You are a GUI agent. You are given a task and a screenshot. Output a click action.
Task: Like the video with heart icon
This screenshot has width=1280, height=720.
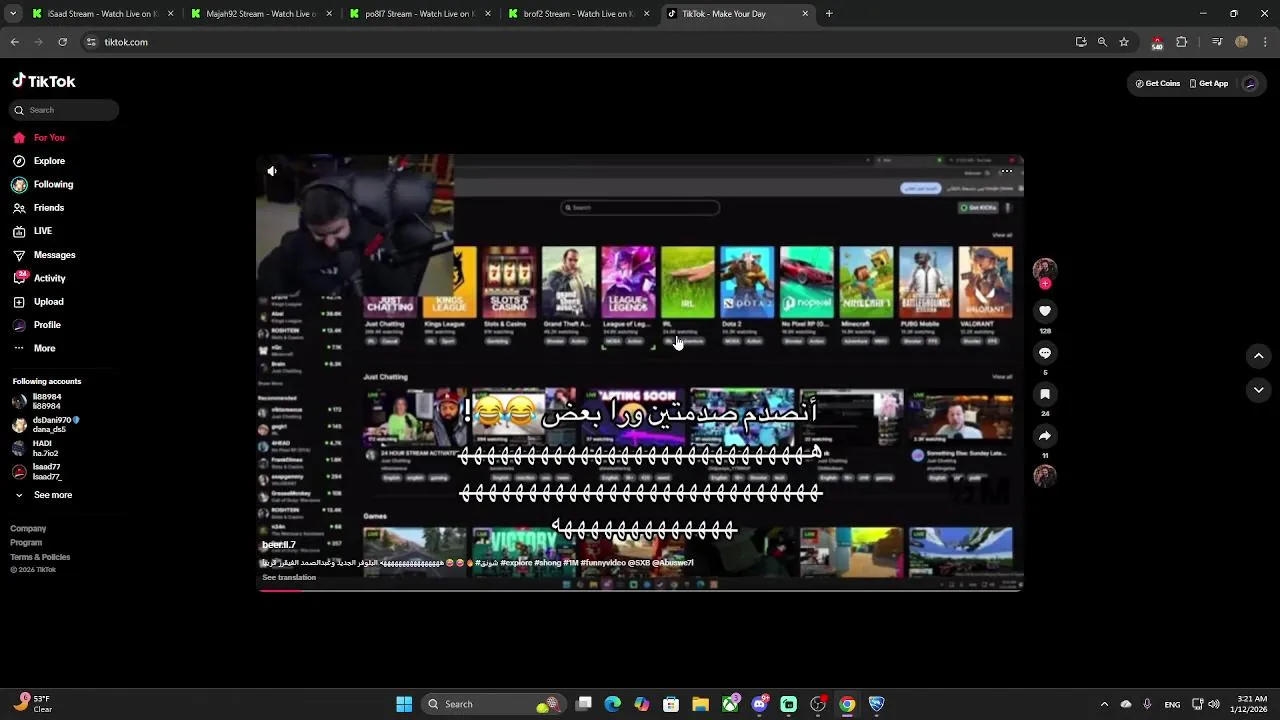tap(1045, 311)
